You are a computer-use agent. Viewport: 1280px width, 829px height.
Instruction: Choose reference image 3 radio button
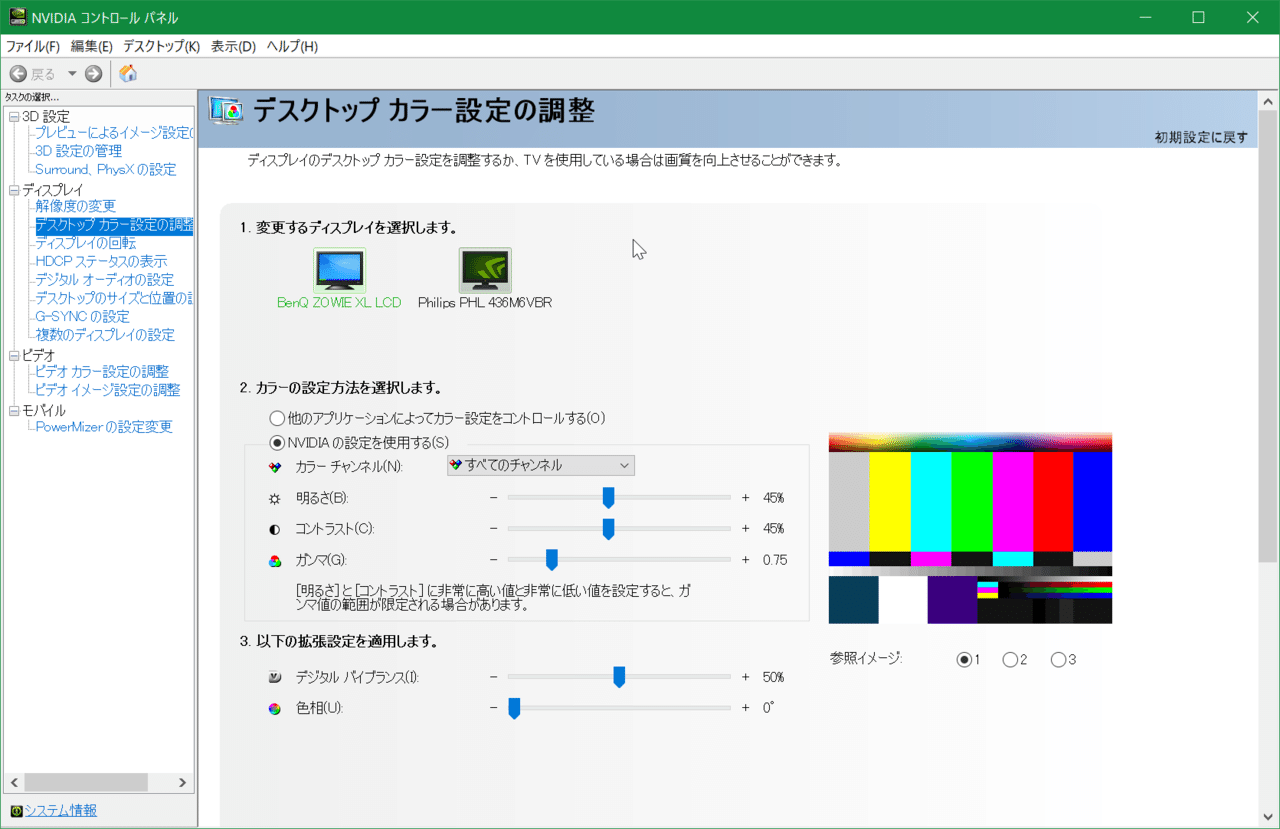pyautogui.click(x=1058, y=660)
